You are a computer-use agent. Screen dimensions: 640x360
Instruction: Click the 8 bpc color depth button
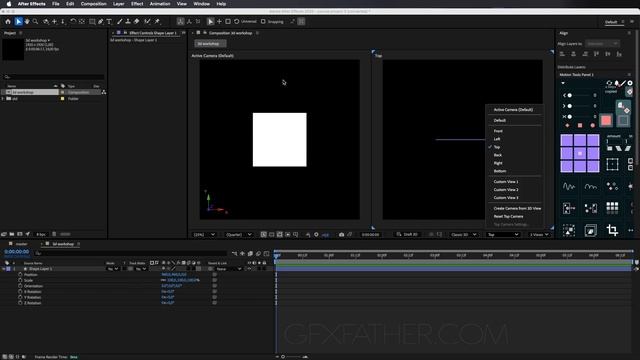click(41, 234)
